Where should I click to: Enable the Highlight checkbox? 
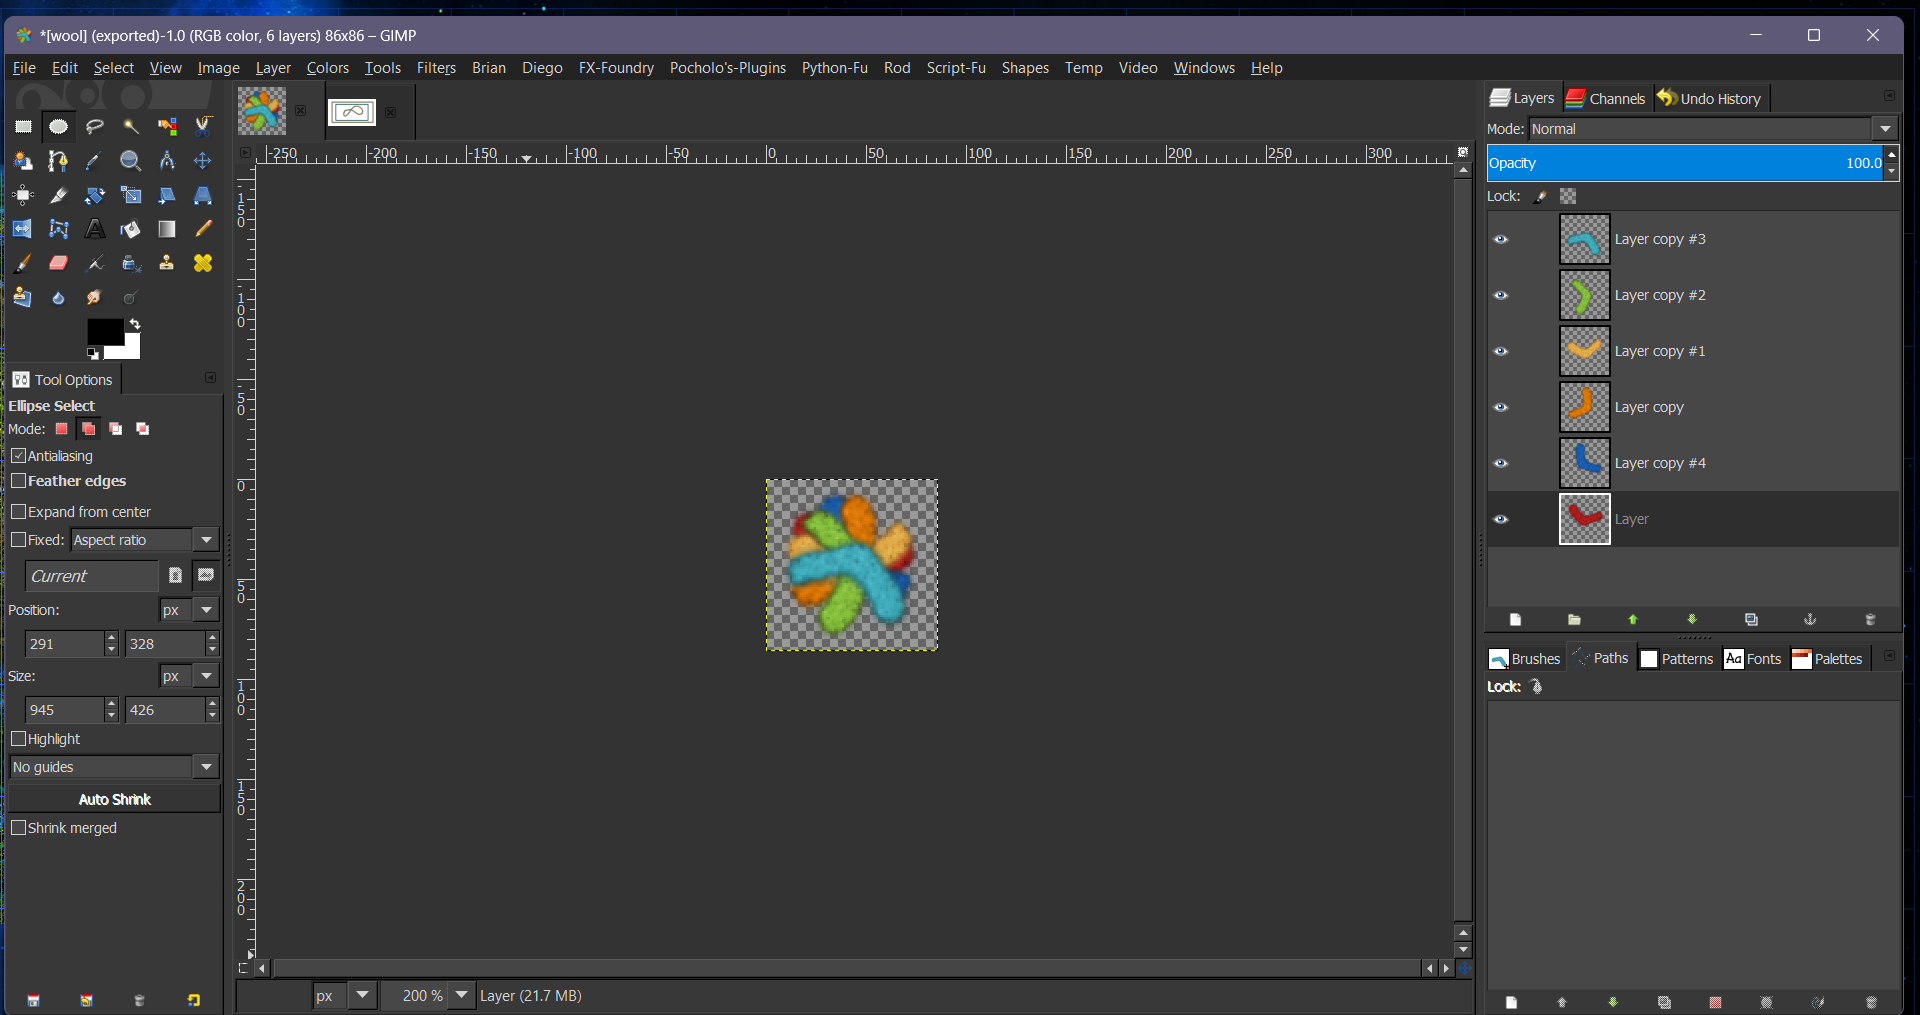point(18,738)
